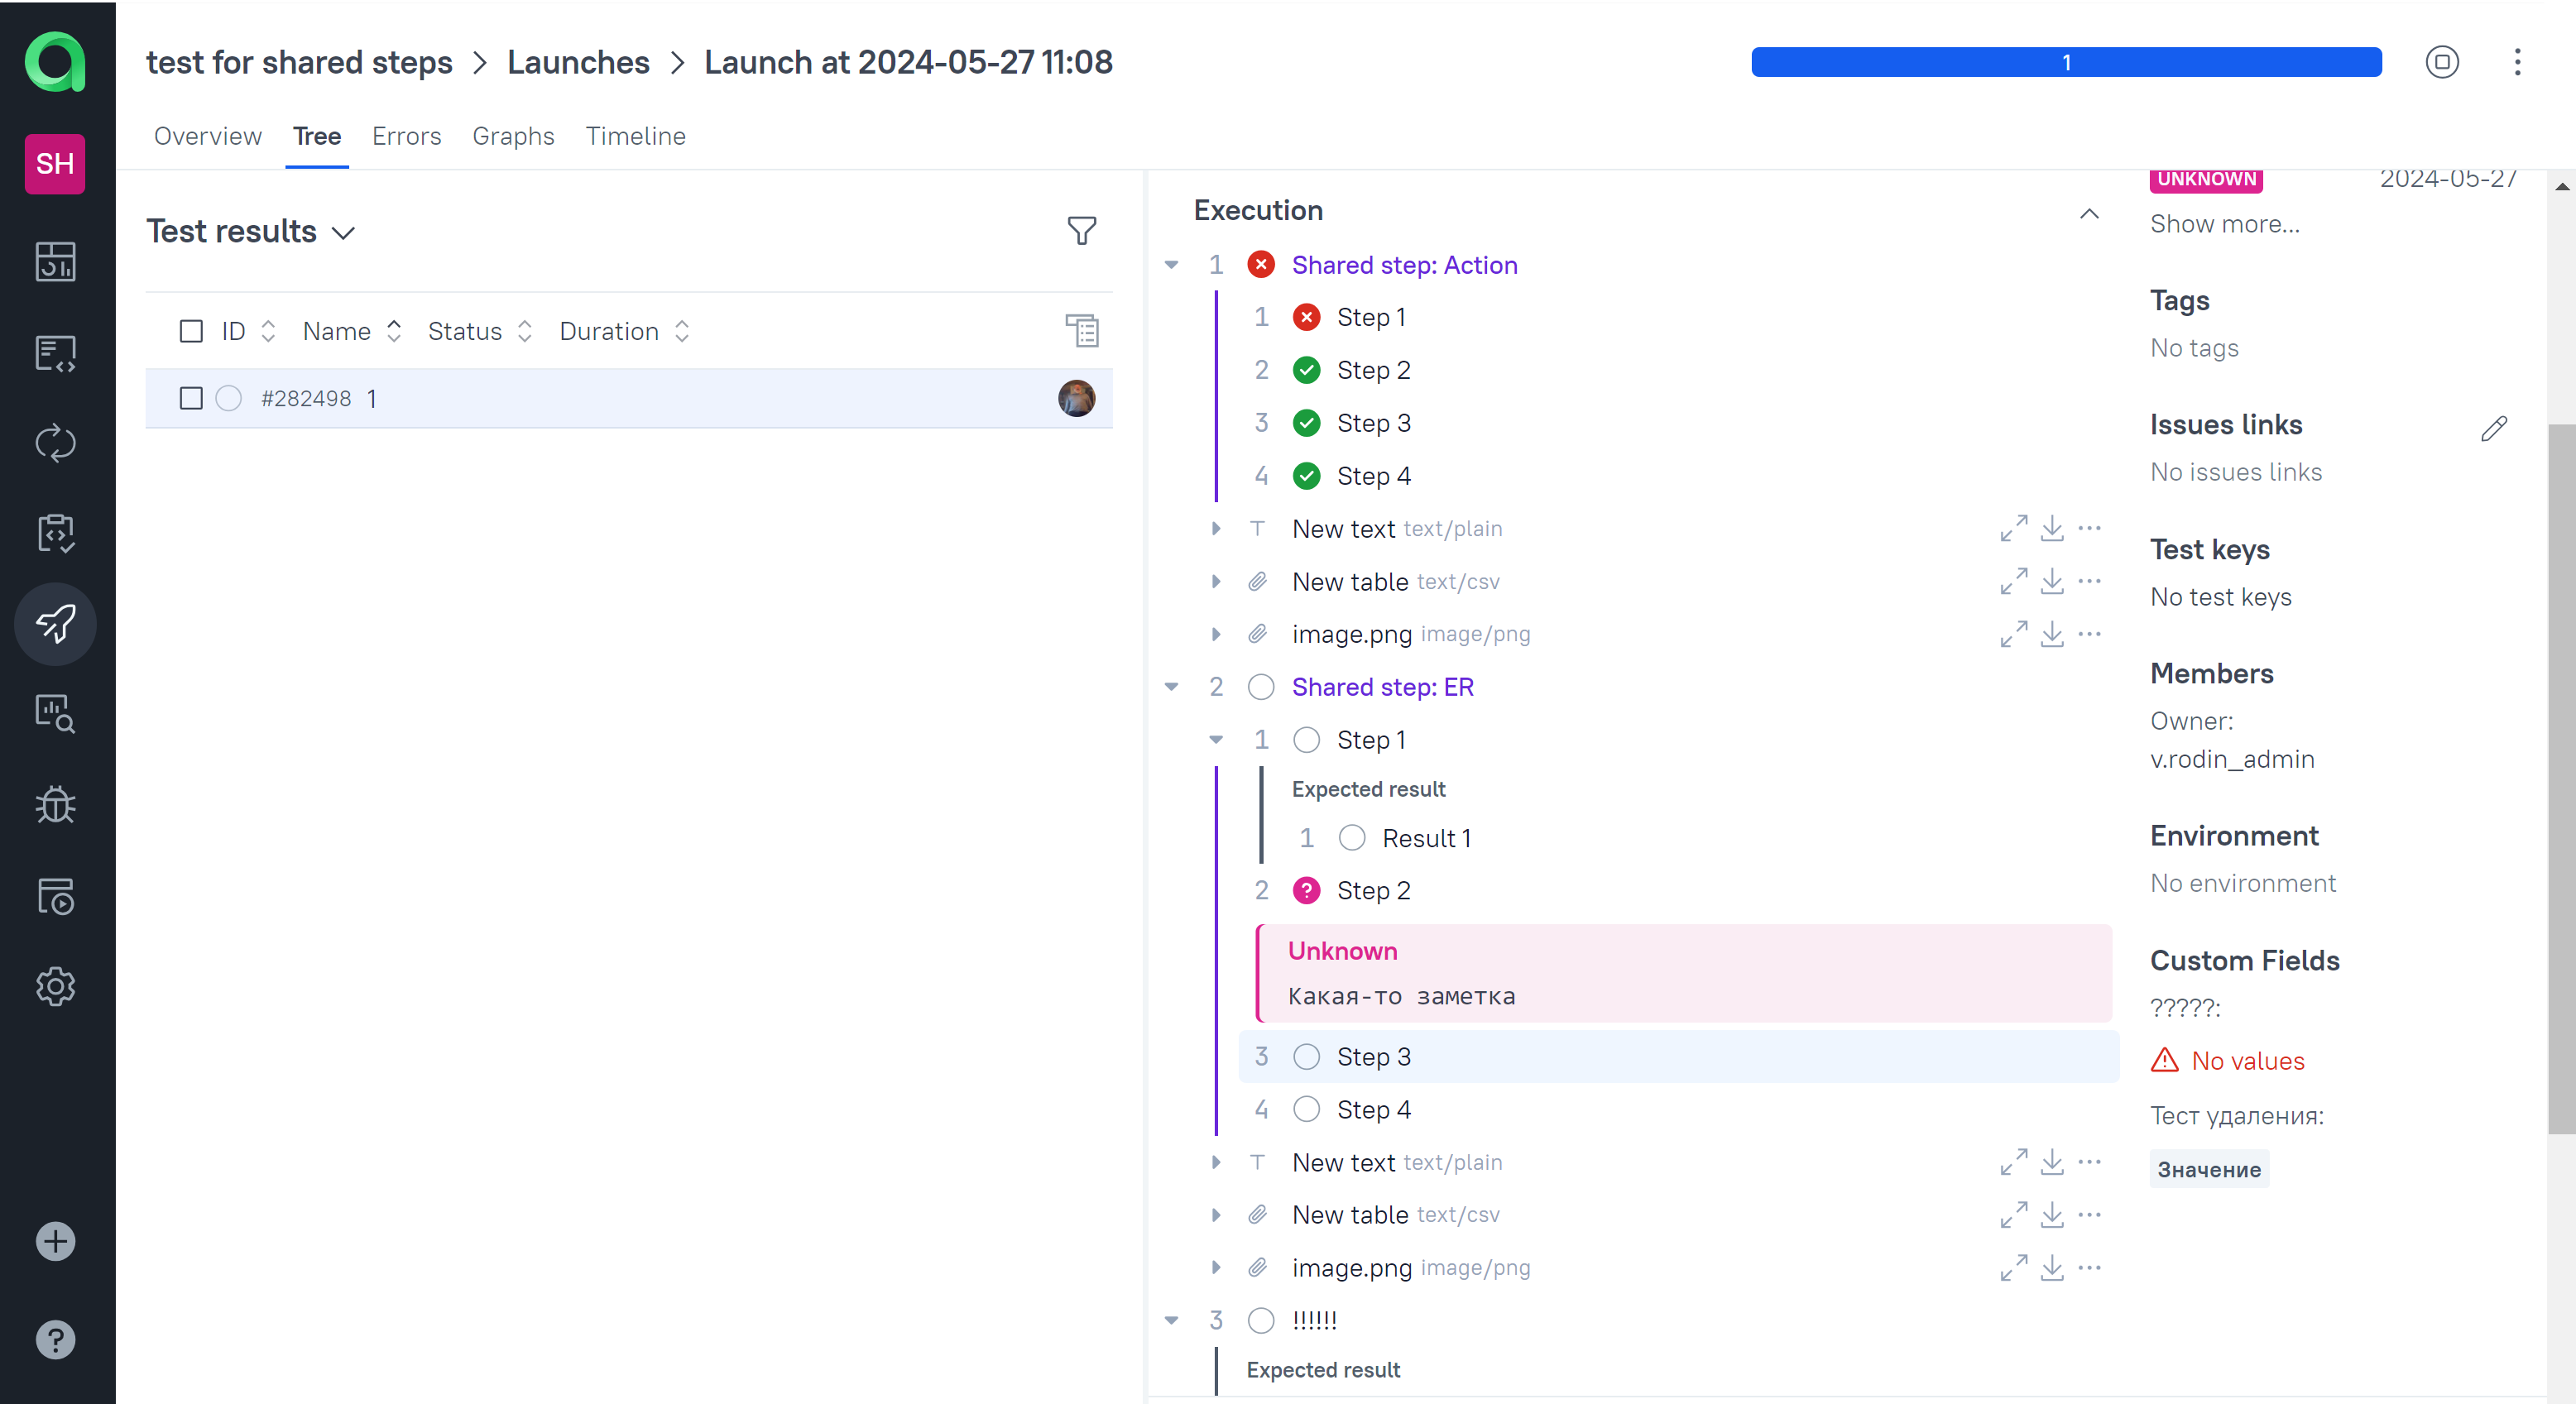Viewport: 2576px width, 1404px height.
Task: Check the checkbox for test result #282498
Action: pyautogui.click(x=191, y=398)
